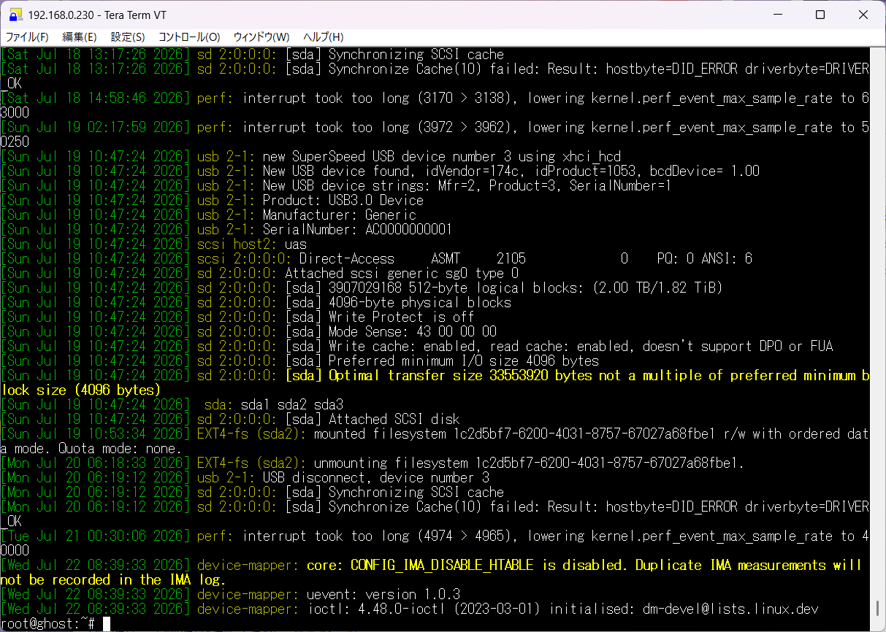Click 'uevent: version 1.0.3' text
Image resolution: width=886 pixels, height=632 pixels.
[383, 595]
